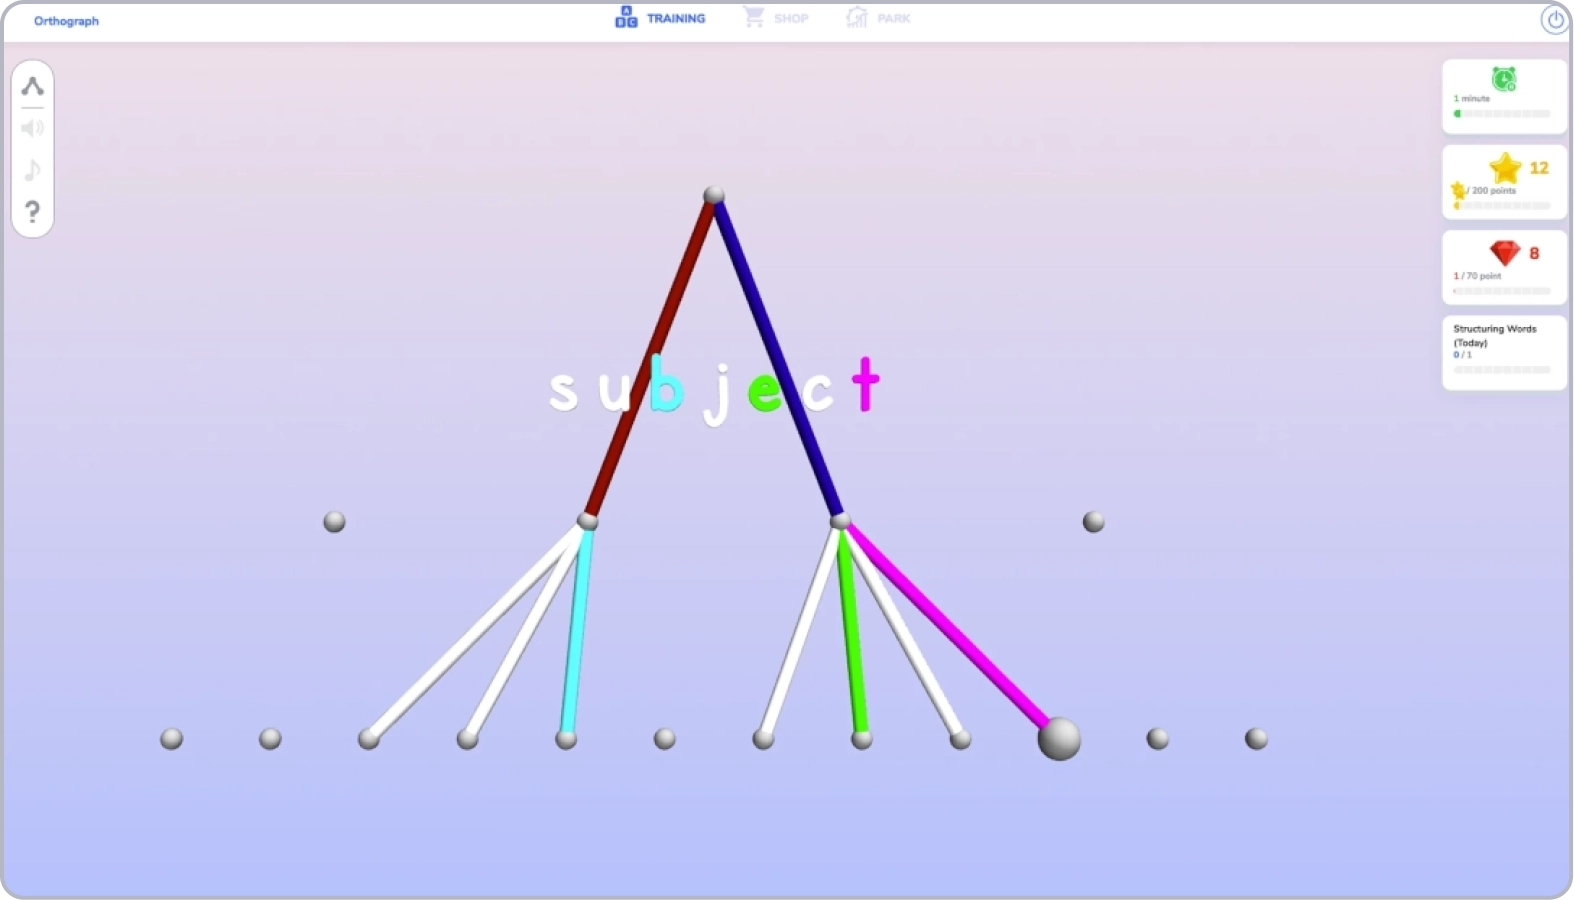Click the green letter e in subject
The width and height of the screenshot is (1574, 900).
tap(765, 392)
